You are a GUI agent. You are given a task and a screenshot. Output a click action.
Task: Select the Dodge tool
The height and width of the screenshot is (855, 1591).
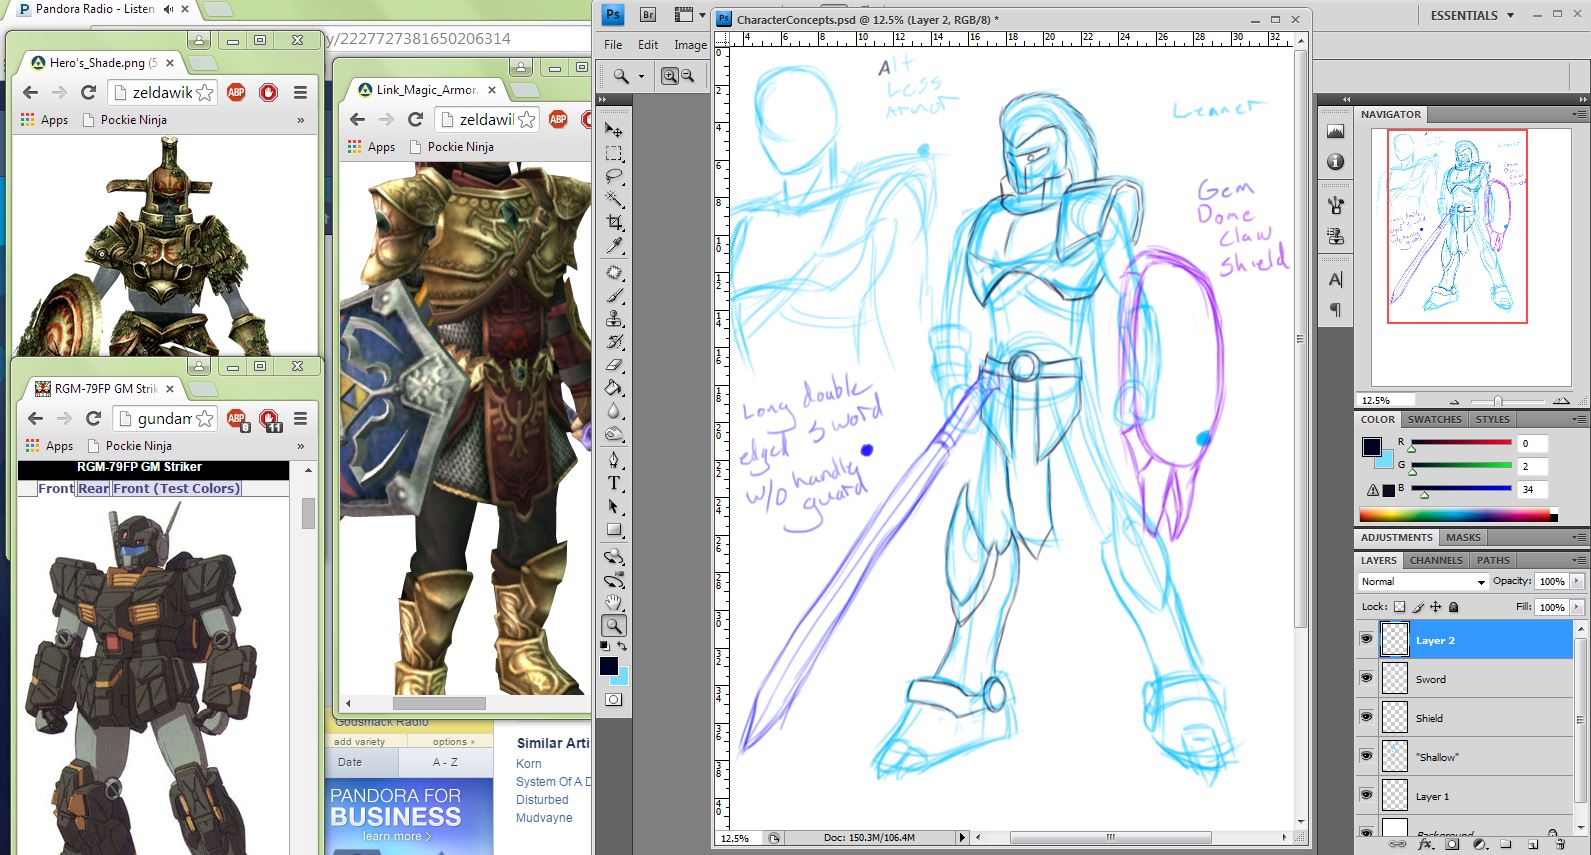tap(614, 434)
